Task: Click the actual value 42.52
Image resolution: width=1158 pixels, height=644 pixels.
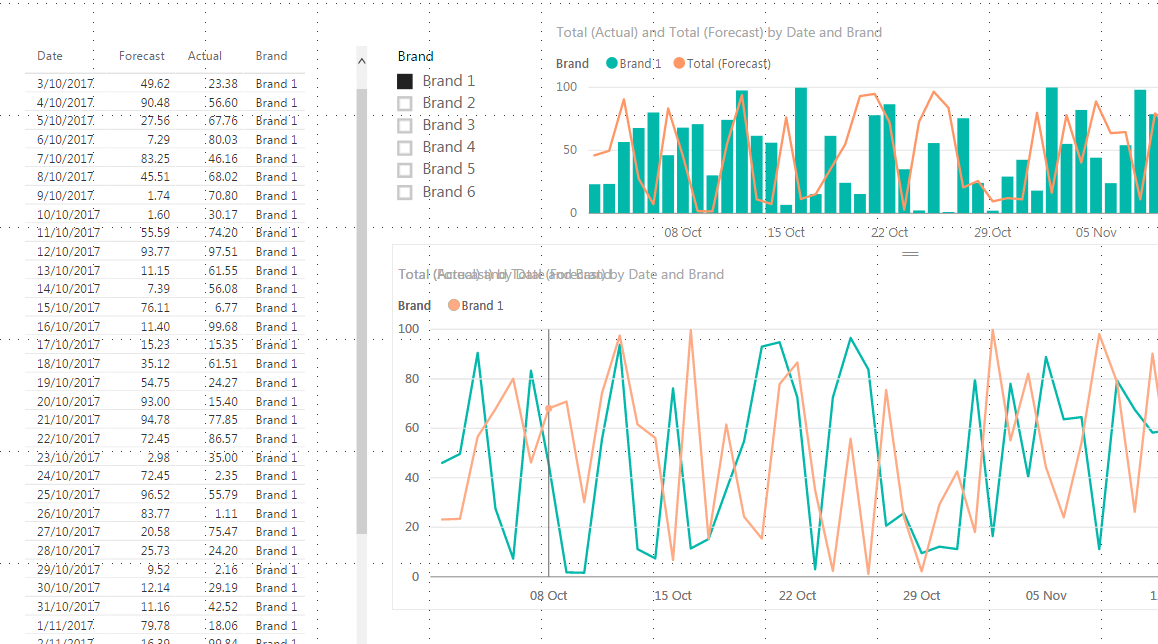Action: (223, 607)
